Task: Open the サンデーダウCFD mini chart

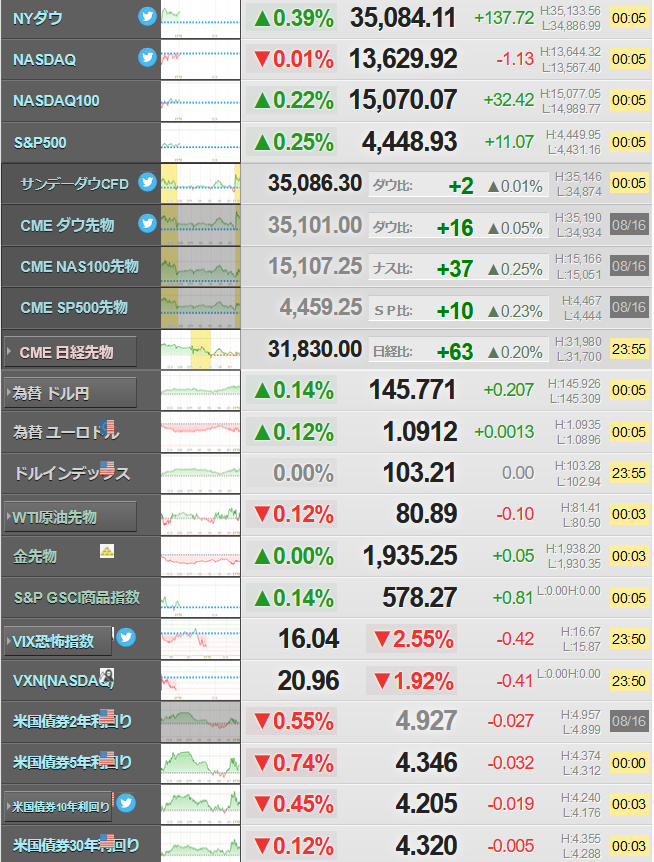Action: tap(201, 184)
